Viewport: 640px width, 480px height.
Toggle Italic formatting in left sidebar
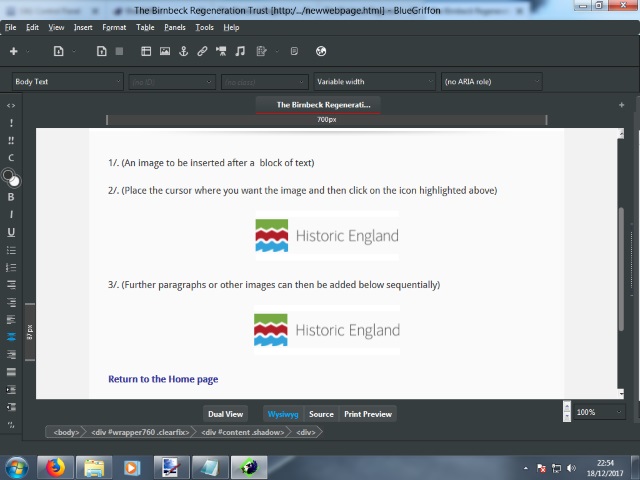[x=11, y=215]
